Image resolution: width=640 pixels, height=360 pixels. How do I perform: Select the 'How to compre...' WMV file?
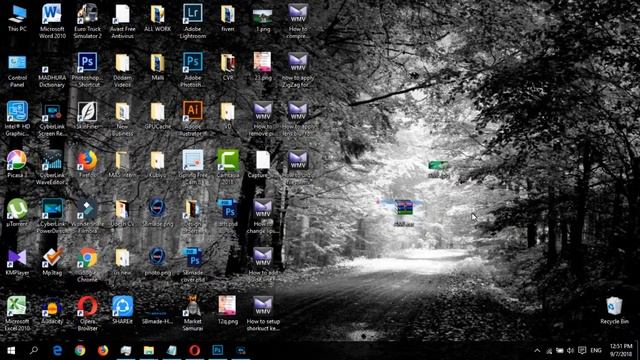[298, 21]
